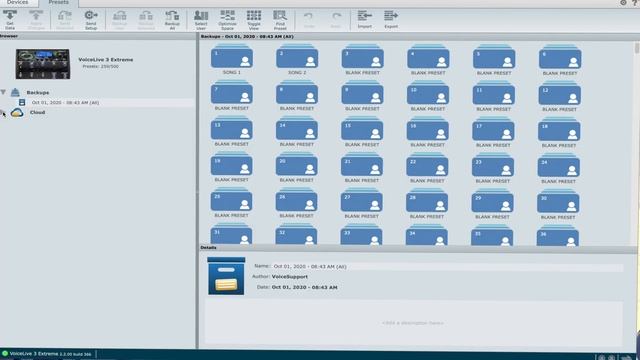Click the Apply Changes toolbar icon
This screenshot has width=640, height=360.
[x=36, y=20]
